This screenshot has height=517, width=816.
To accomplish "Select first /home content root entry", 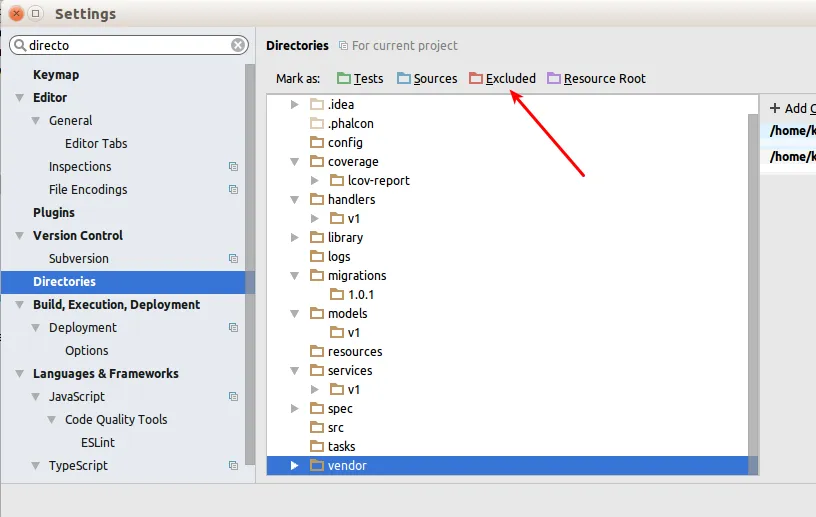I will click(790, 131).
